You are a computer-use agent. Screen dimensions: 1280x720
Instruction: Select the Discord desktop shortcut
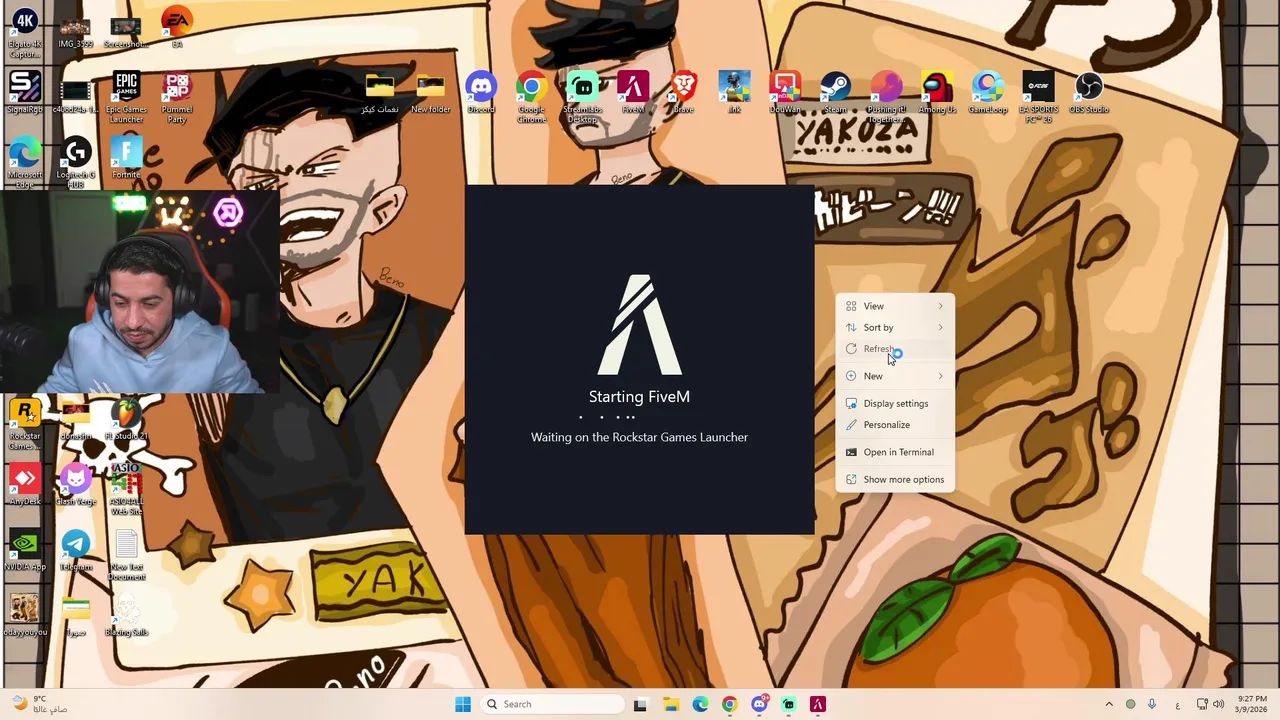tap(481, 93)
